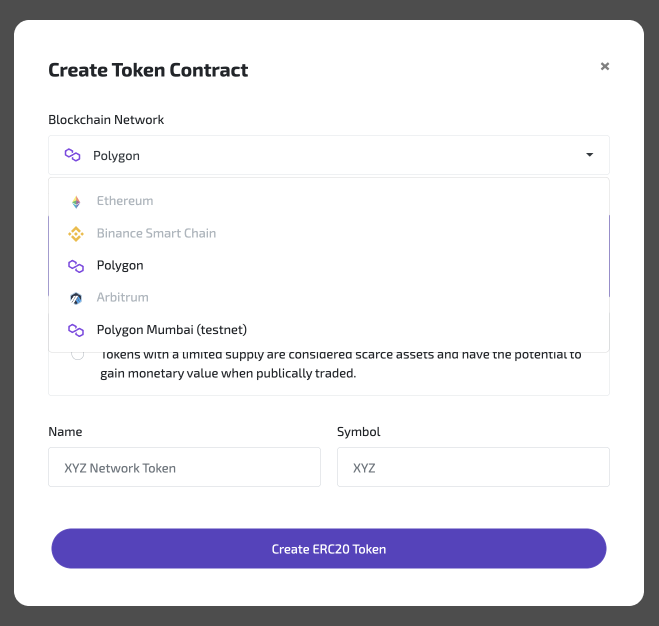Click the Ethereum logo icon
This screenshot has width=659, height=626.
pos(75,202)
